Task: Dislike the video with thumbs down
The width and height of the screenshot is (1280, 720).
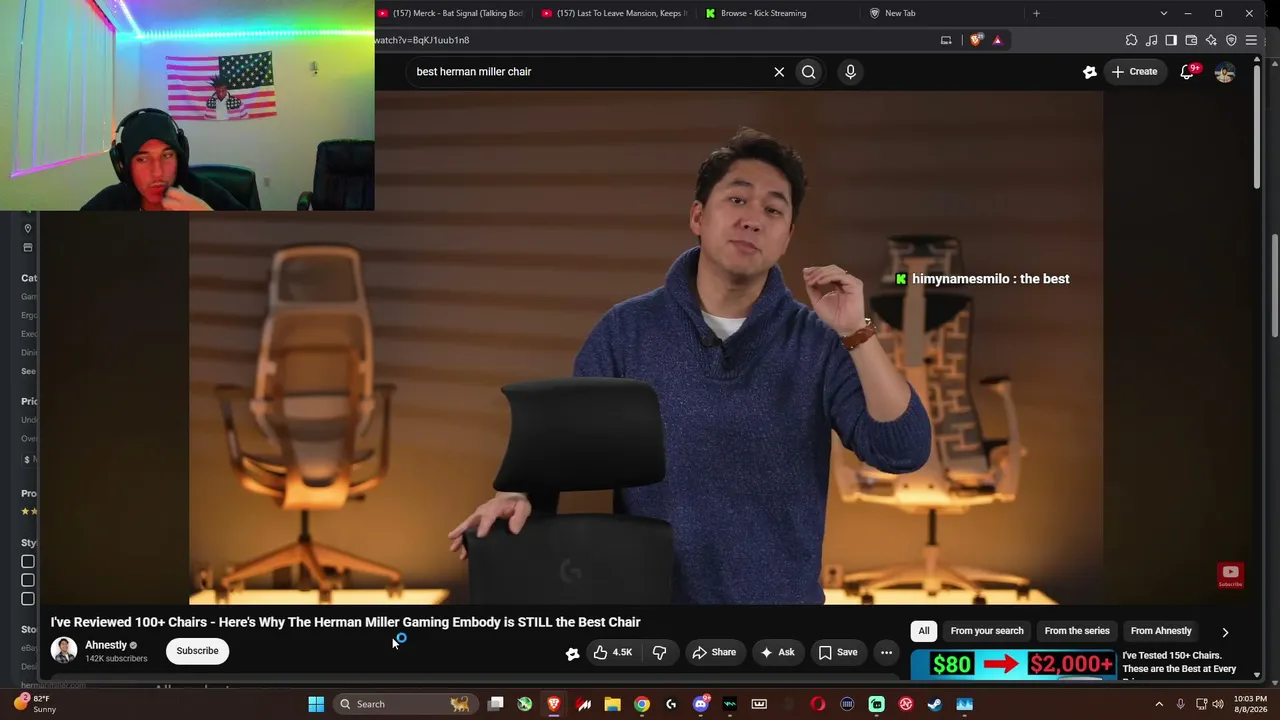Action: pos(659,652)
